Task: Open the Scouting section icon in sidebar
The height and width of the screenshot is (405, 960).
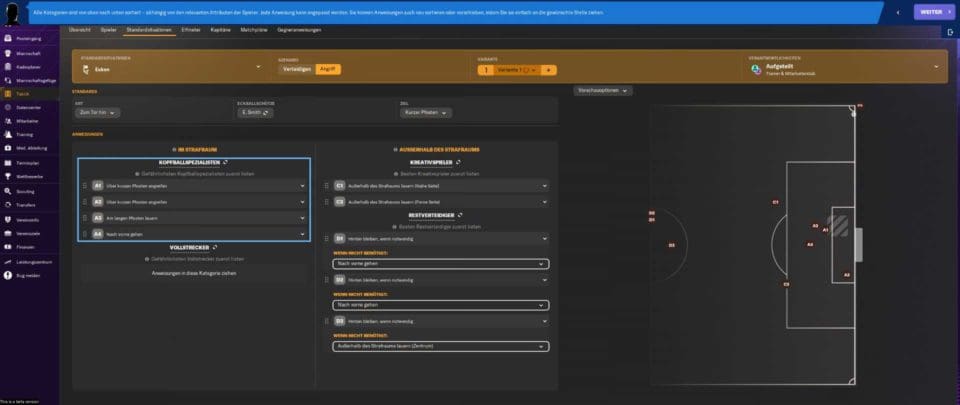Action: [x=8, y=190]
